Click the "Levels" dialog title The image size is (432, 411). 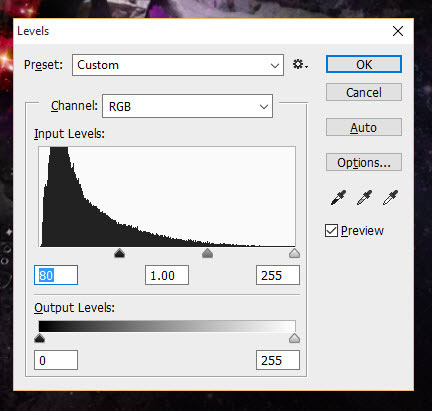pyautogui.click(x=33, y=31)
